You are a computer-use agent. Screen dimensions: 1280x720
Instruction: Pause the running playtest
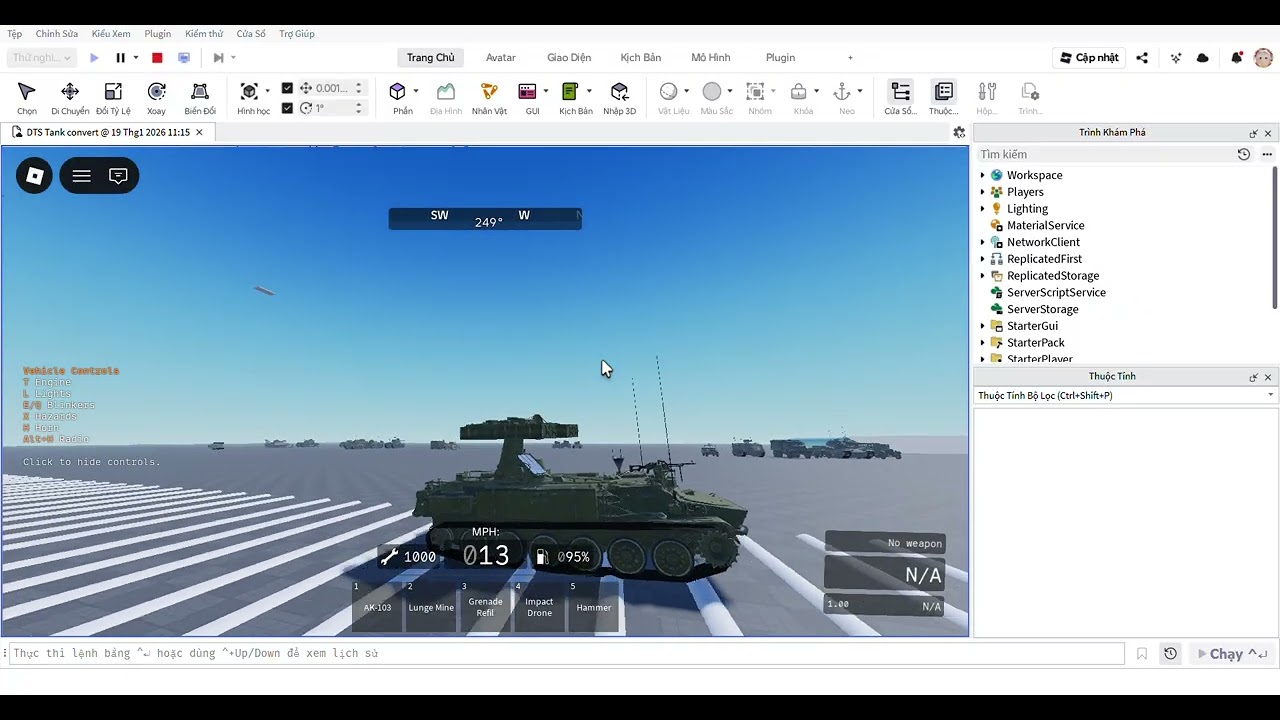(120, 58)
